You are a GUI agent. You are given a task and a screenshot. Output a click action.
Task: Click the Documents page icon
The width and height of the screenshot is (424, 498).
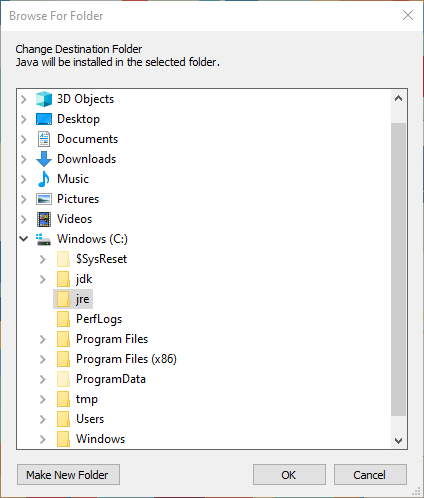[44, 139]
